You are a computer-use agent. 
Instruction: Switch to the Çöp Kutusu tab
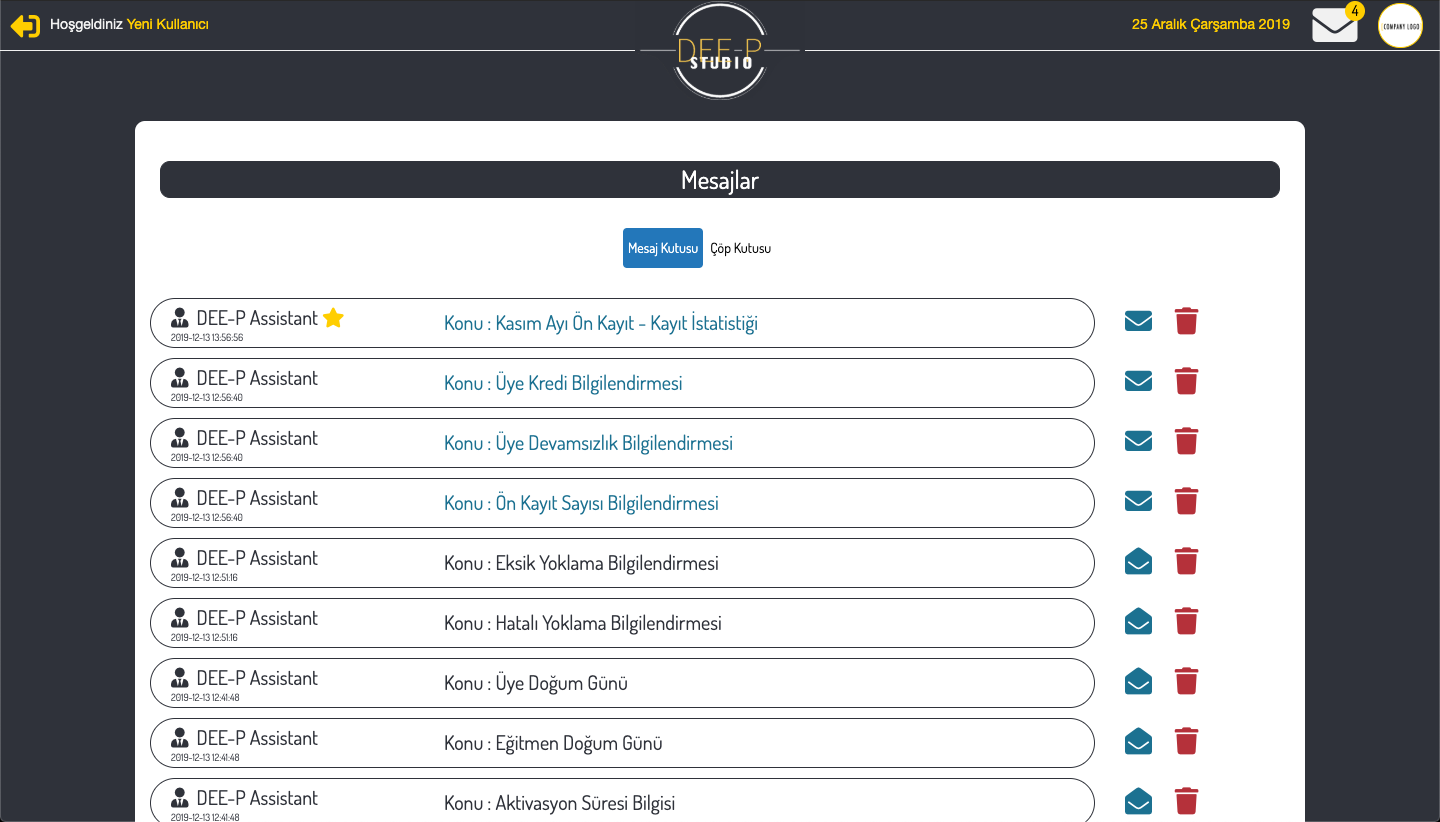740,248
